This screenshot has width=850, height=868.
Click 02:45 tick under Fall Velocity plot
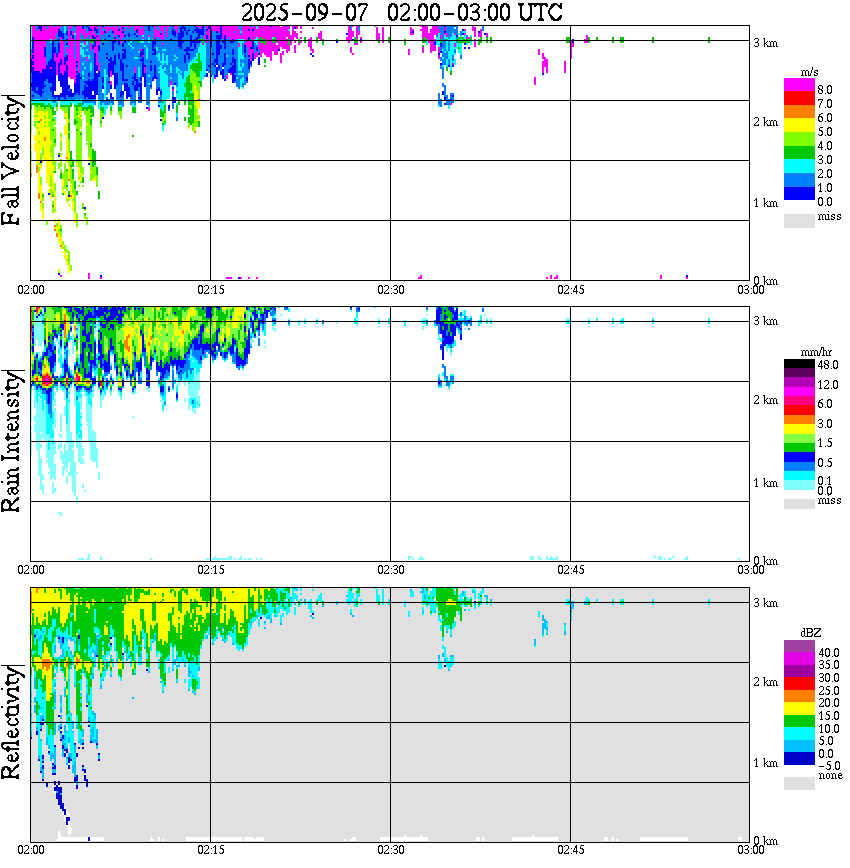(x=571, y=290)
